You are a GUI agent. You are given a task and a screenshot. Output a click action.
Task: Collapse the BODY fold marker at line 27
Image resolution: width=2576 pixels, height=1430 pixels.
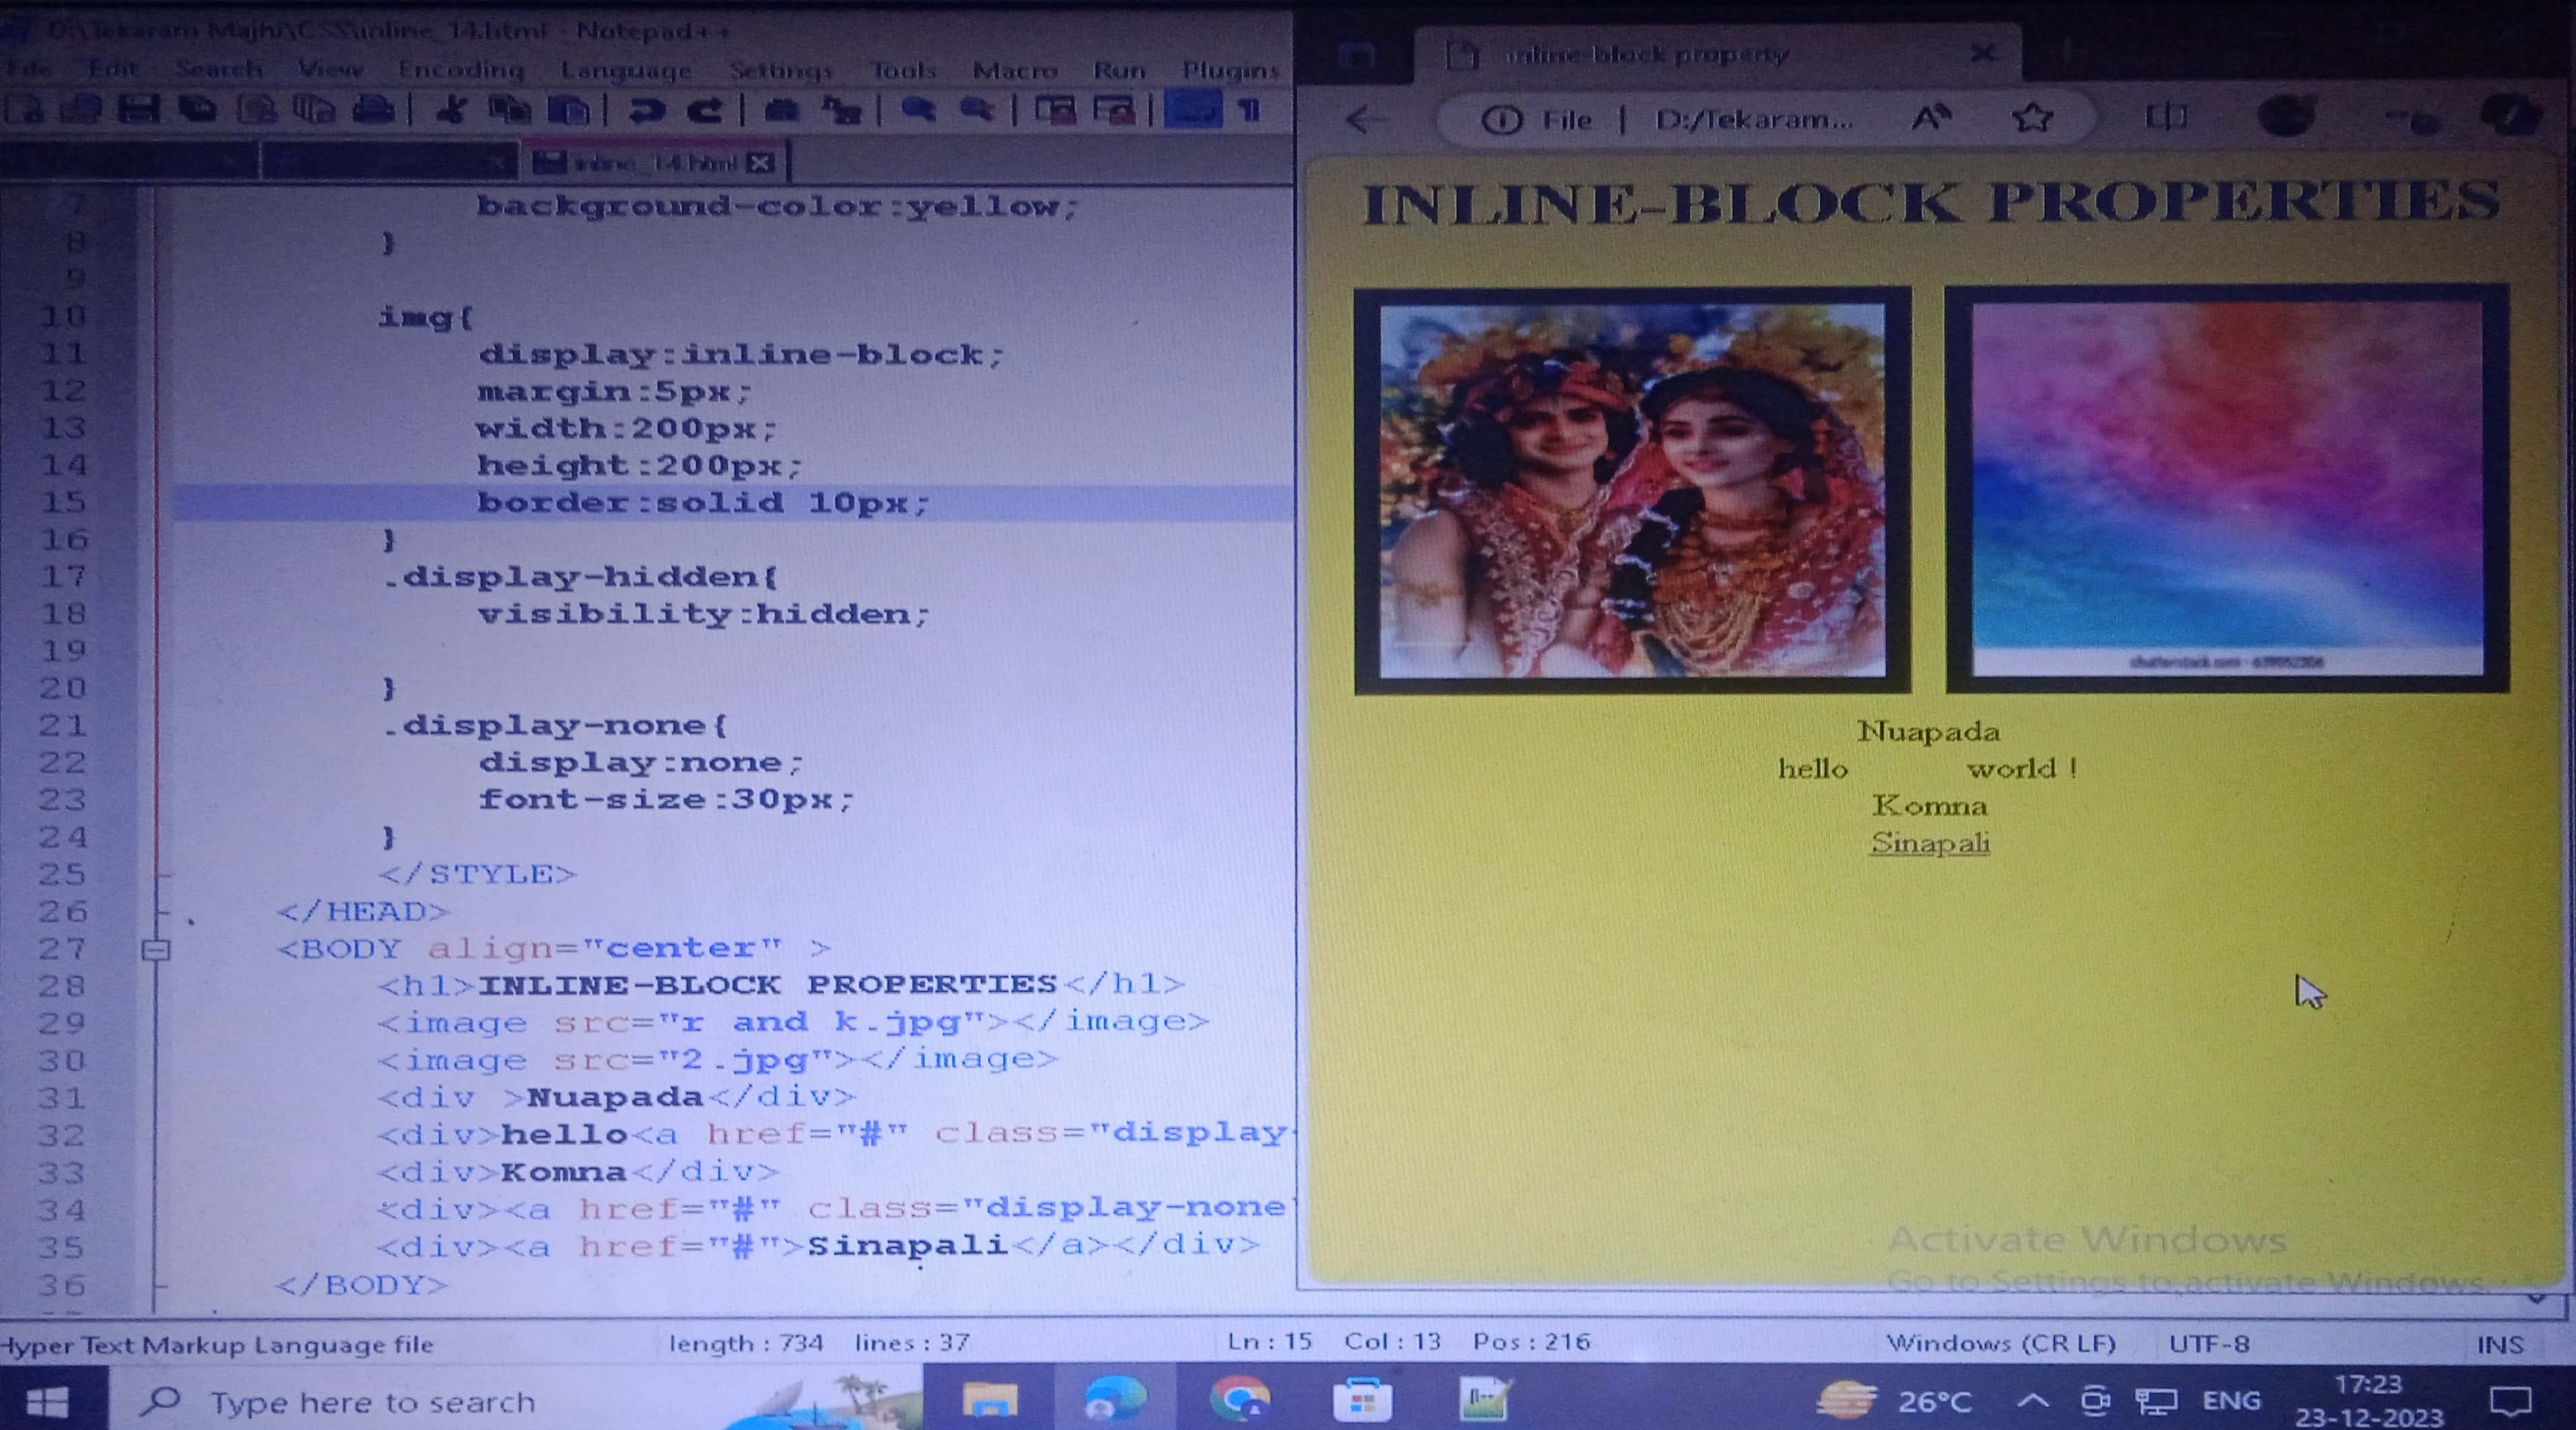click(156, 949)
